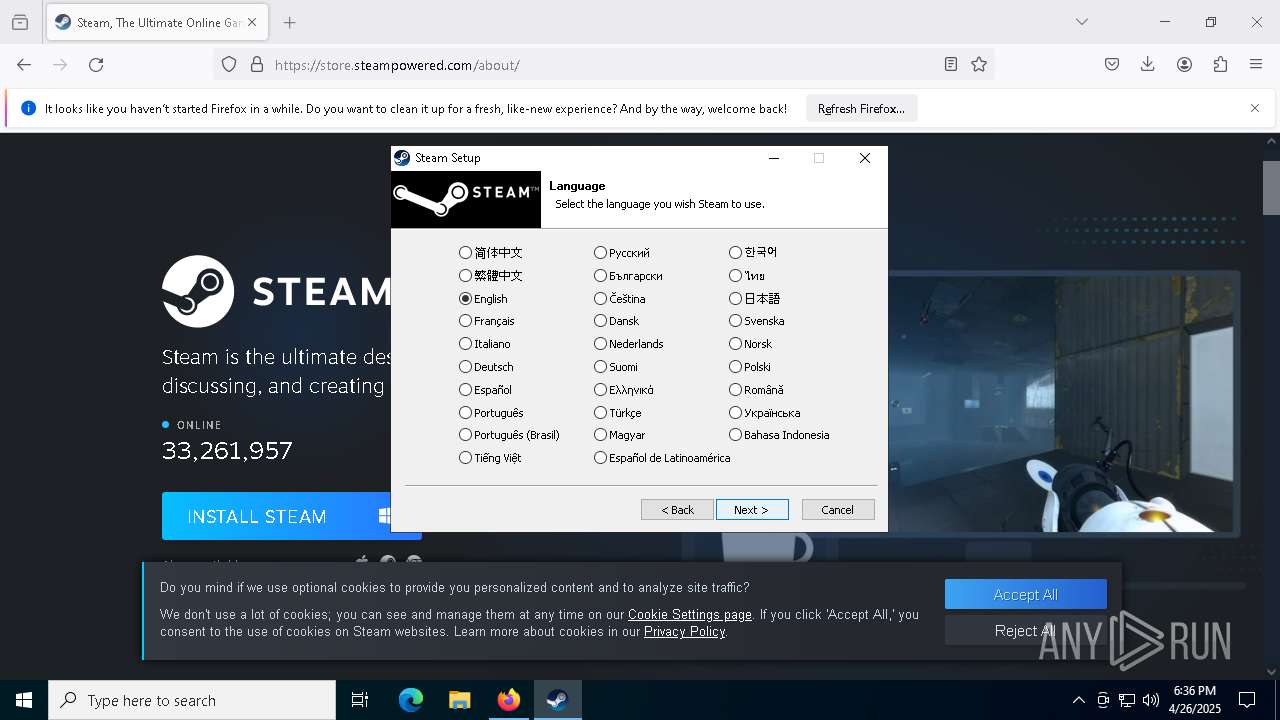Go back in Firefox

coord(24,64)
